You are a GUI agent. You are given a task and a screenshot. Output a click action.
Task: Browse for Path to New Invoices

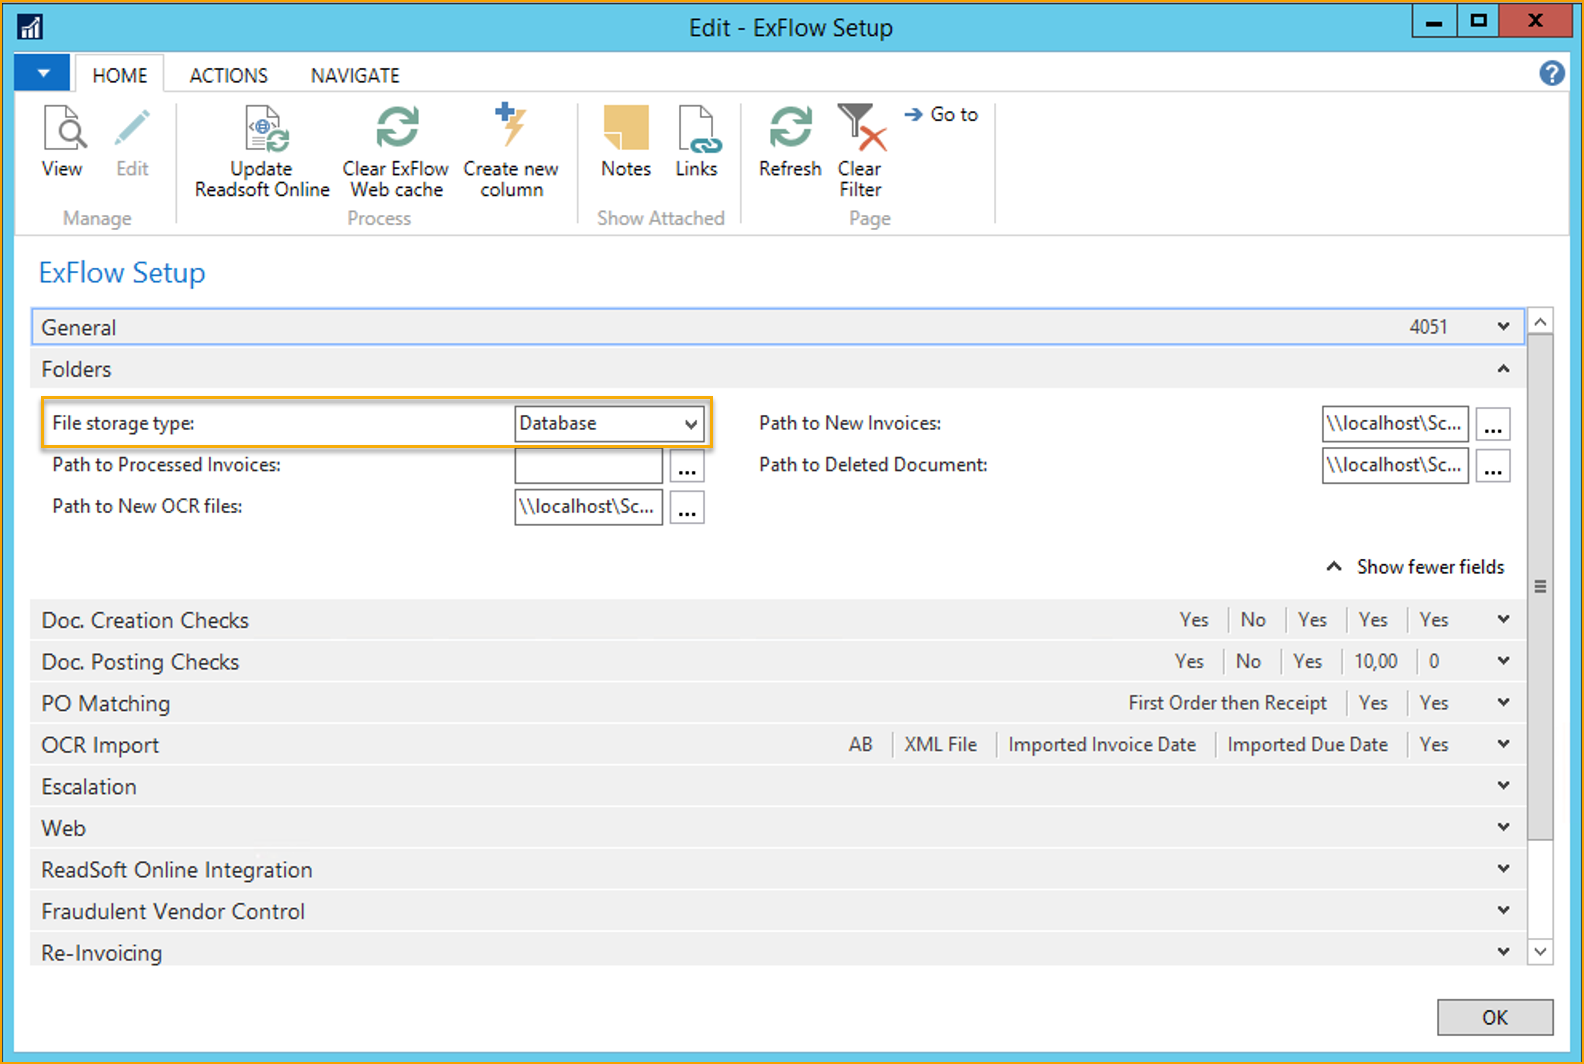pos(1493,425)
